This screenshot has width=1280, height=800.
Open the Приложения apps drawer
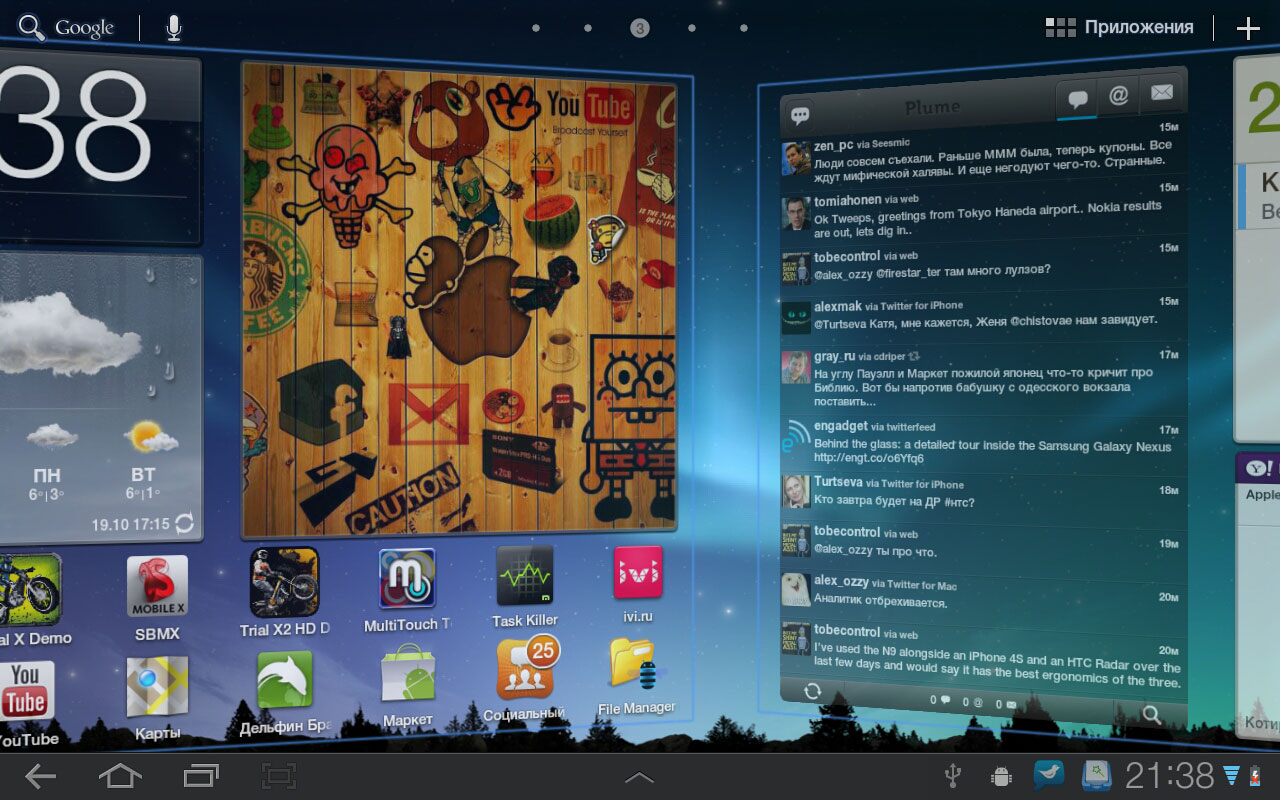[1119, 28]
